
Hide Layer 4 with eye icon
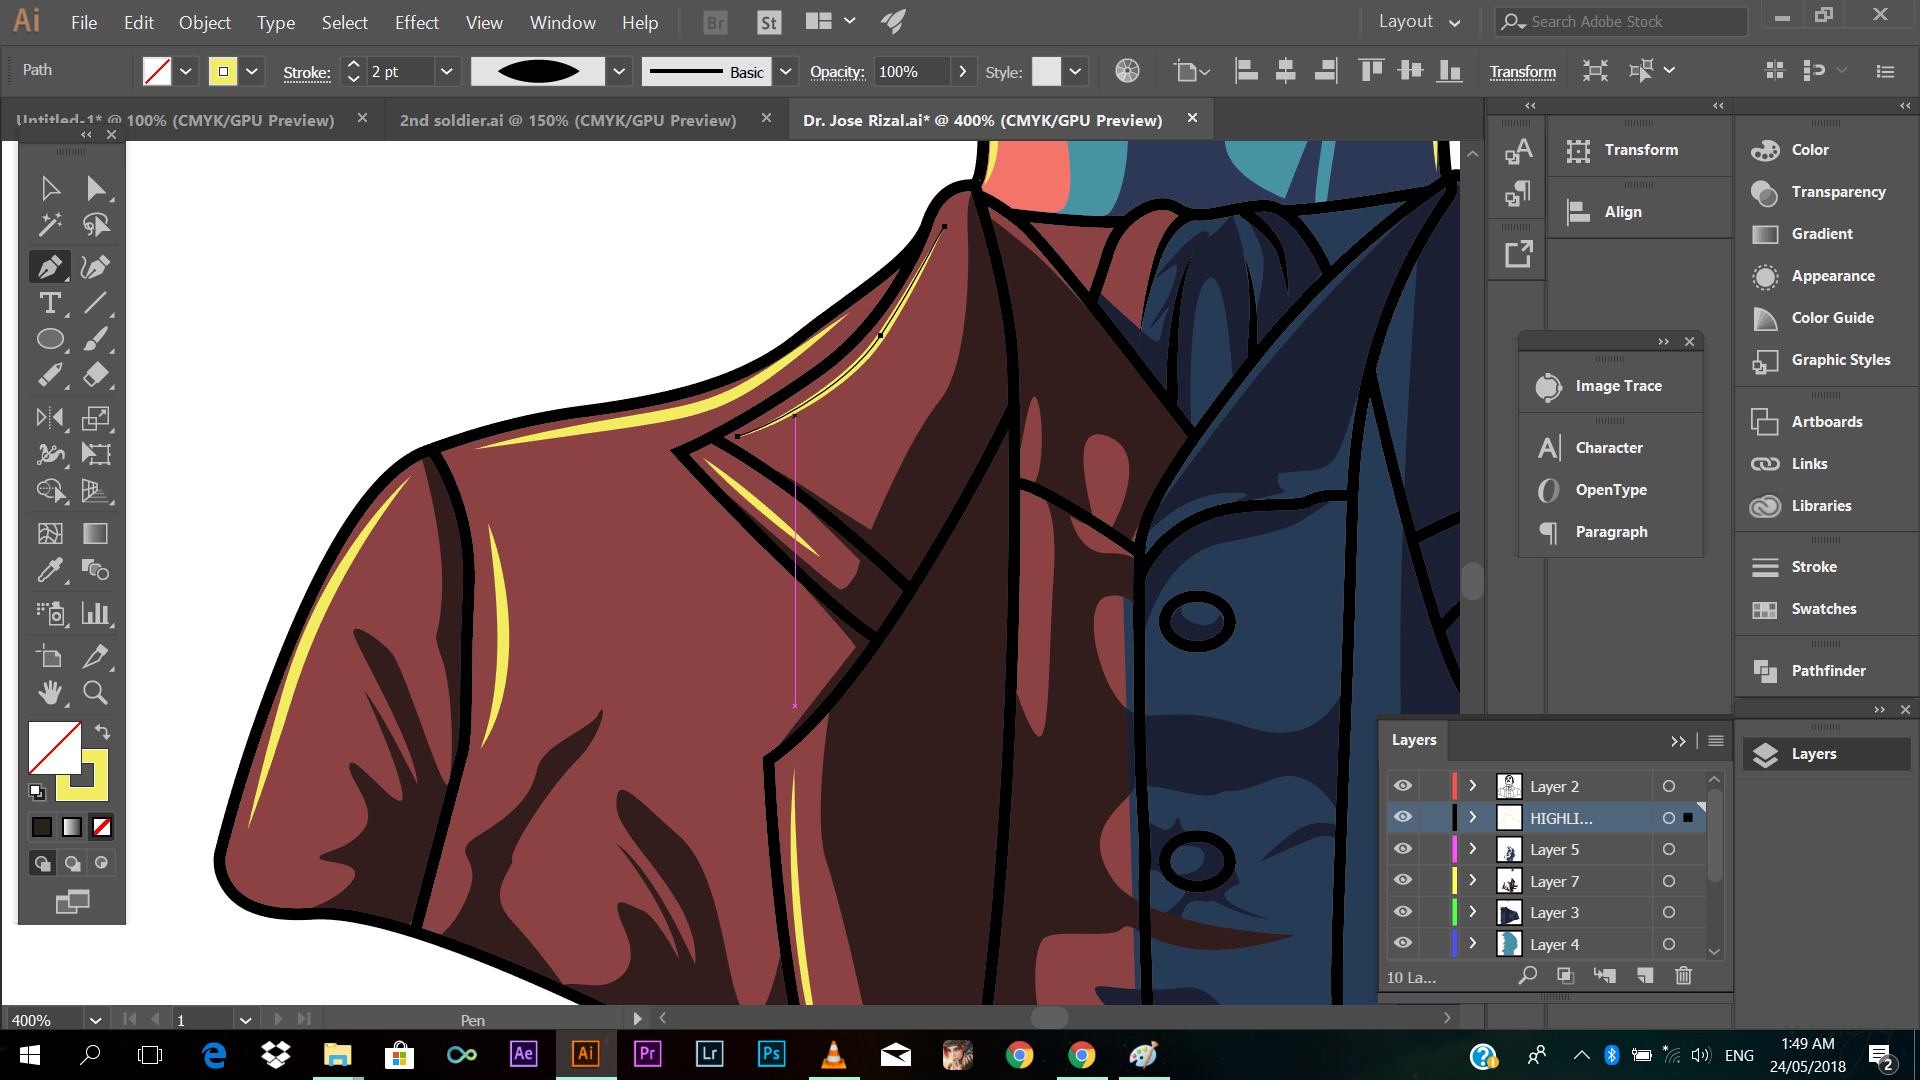click(x=1403, y=943)
